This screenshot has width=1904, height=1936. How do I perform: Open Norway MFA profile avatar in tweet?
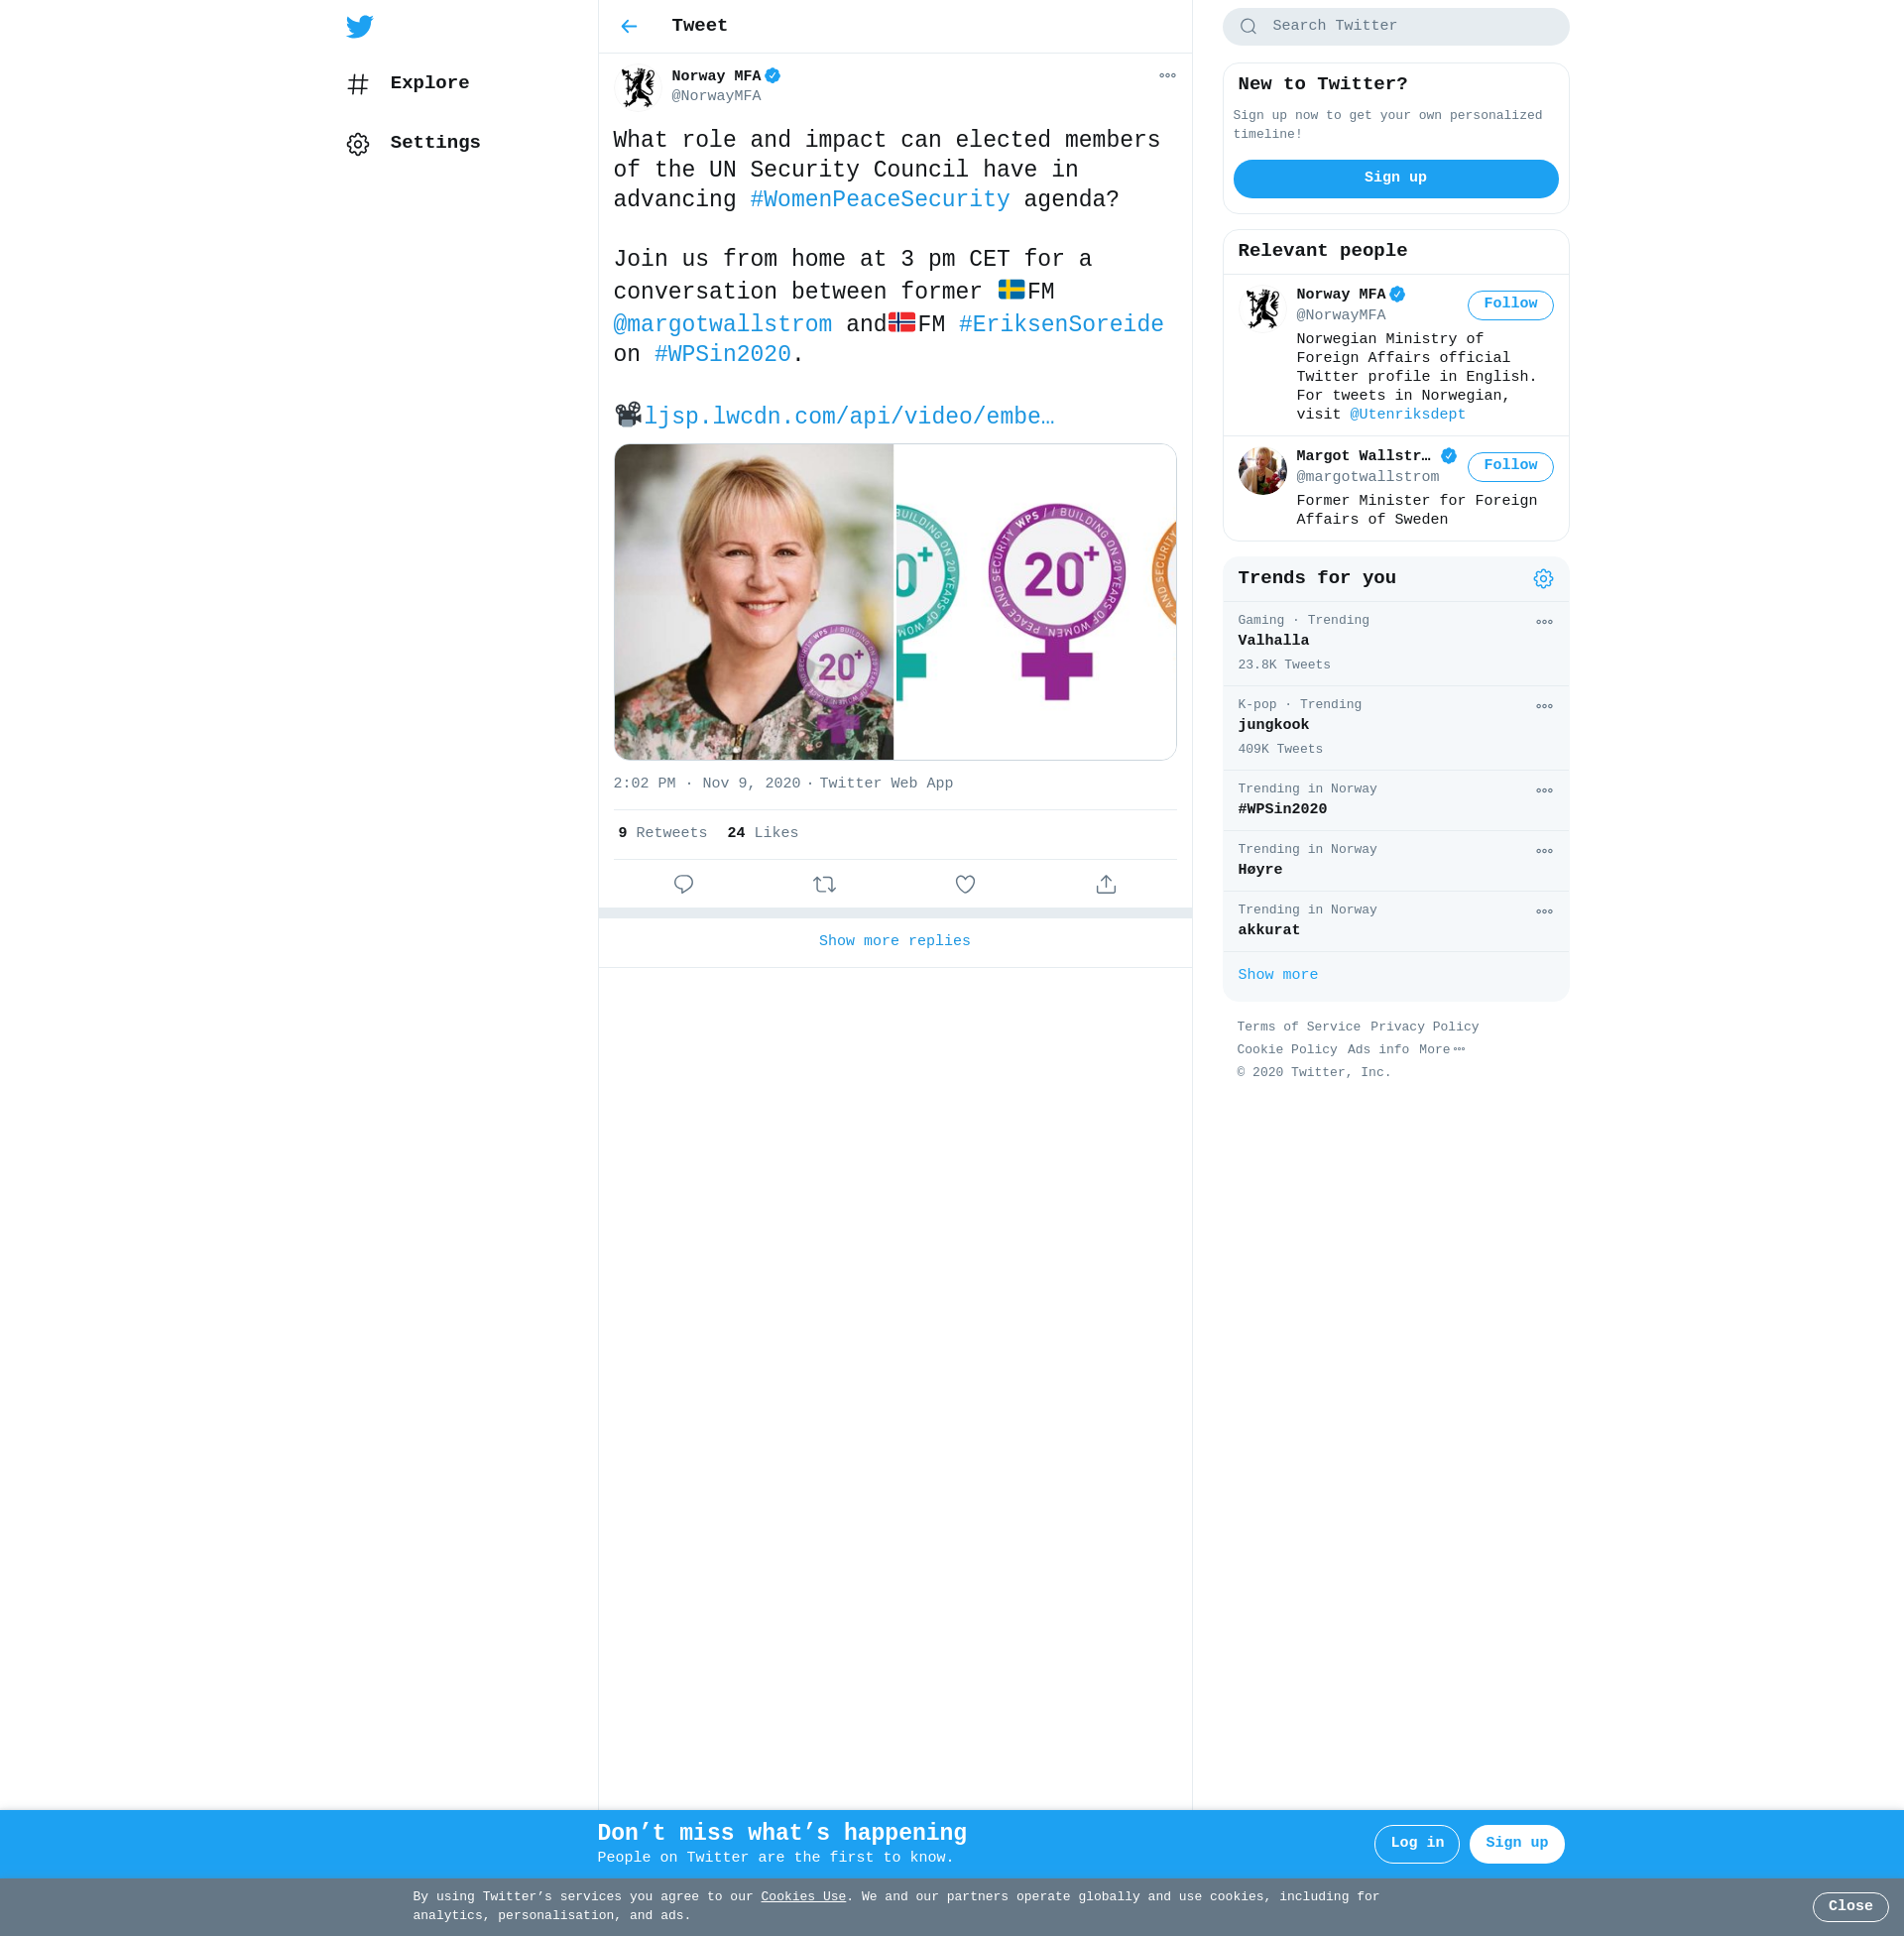pos(637,87)
